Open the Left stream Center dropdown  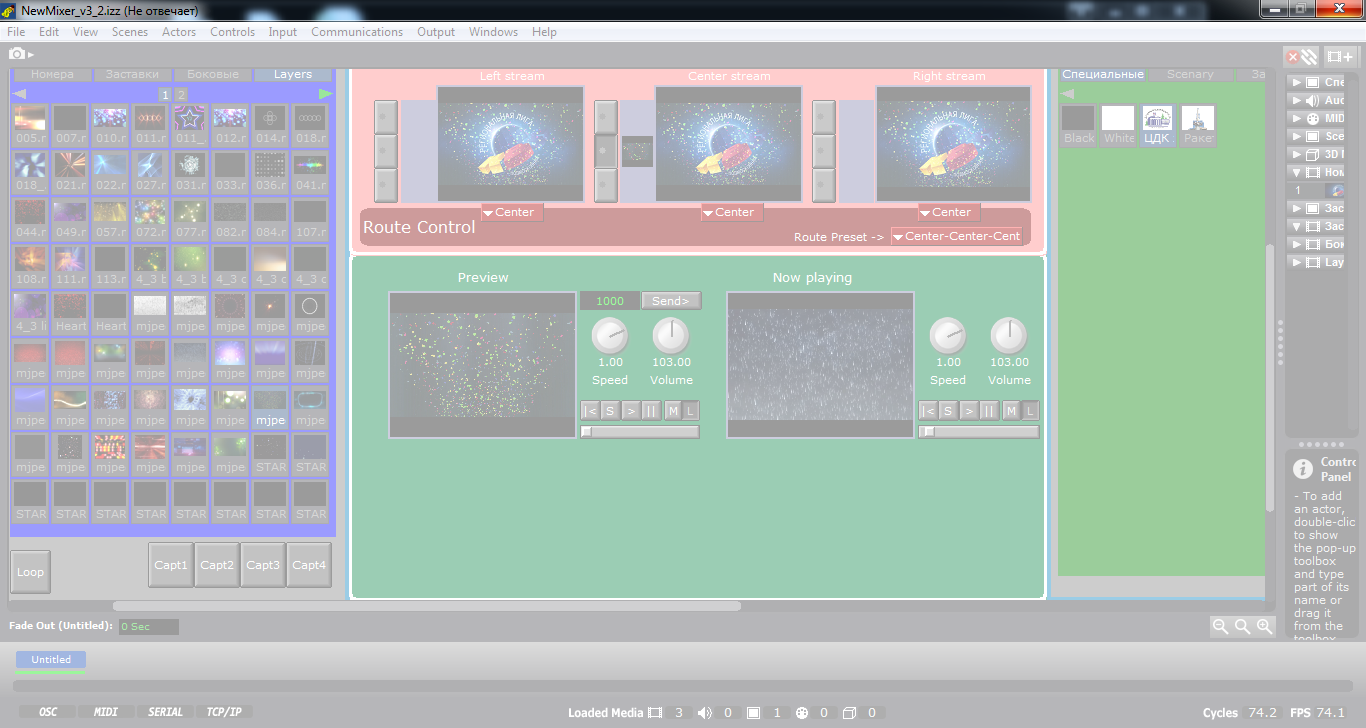click(512, 212)
